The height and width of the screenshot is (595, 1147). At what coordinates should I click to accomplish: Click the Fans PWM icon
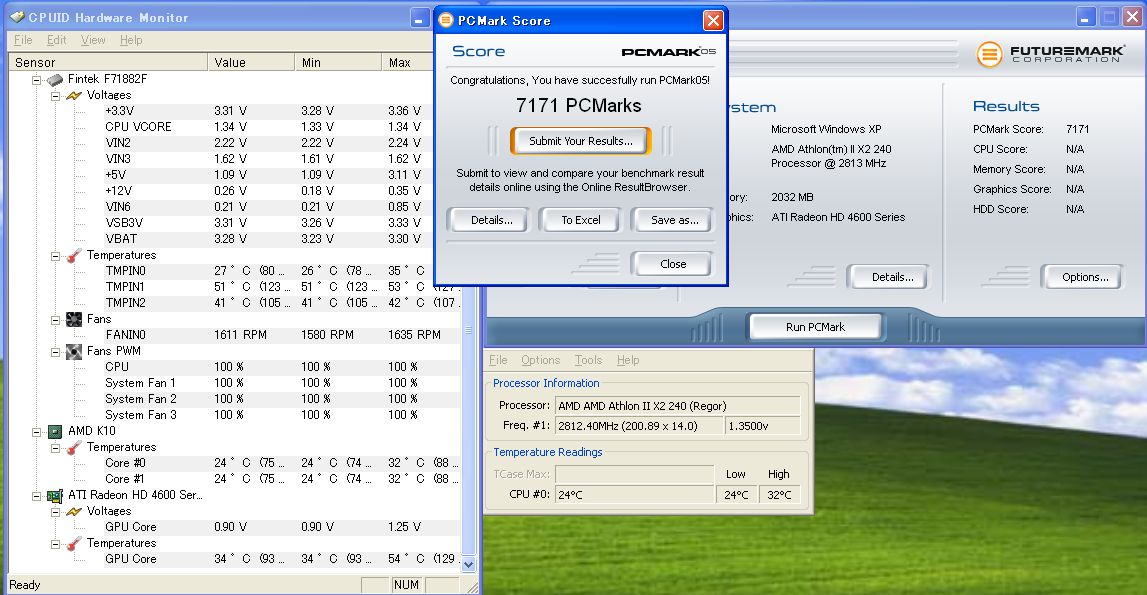[x=74, y=351]
